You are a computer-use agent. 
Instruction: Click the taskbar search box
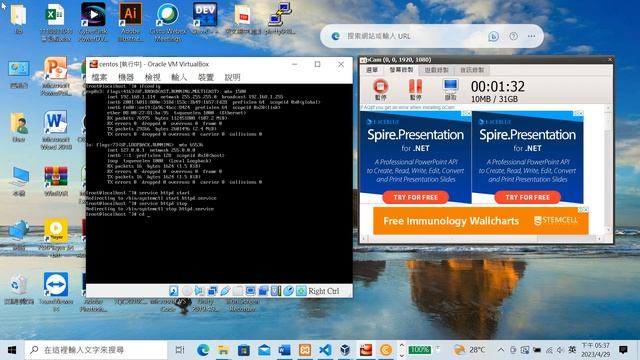pyautogui.click(x=96, y=350)
